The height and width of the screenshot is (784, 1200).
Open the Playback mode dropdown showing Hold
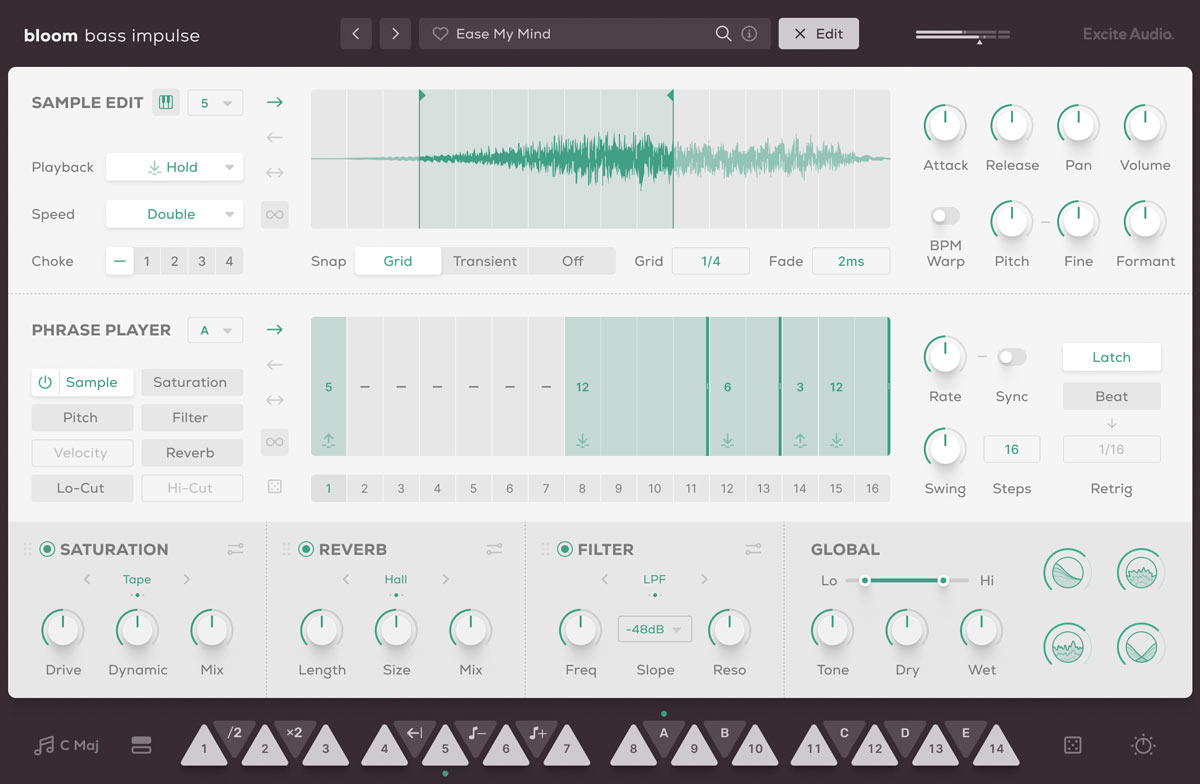coord(174,167)
